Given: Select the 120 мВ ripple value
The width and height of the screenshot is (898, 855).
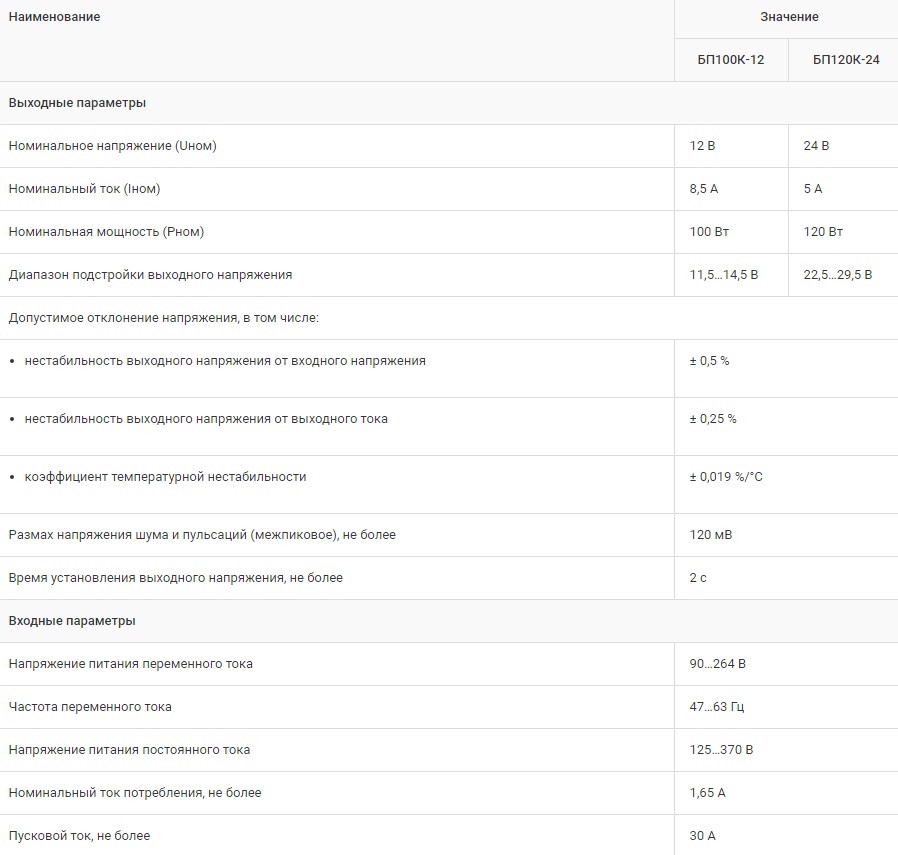Looking at the screenshot, I should pos(711,535).
